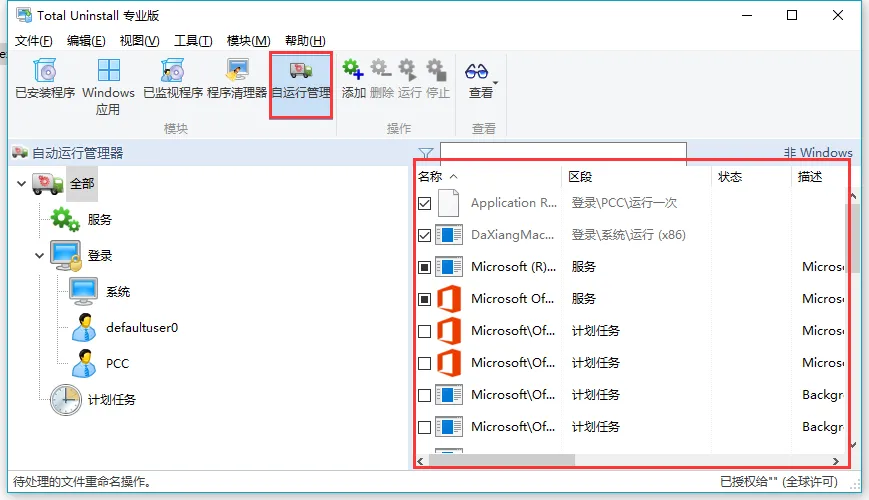Screen dimensions: 869x500
Task: Click the 添加 action icon
Action: pyautogui.click(x=353, y=69)
